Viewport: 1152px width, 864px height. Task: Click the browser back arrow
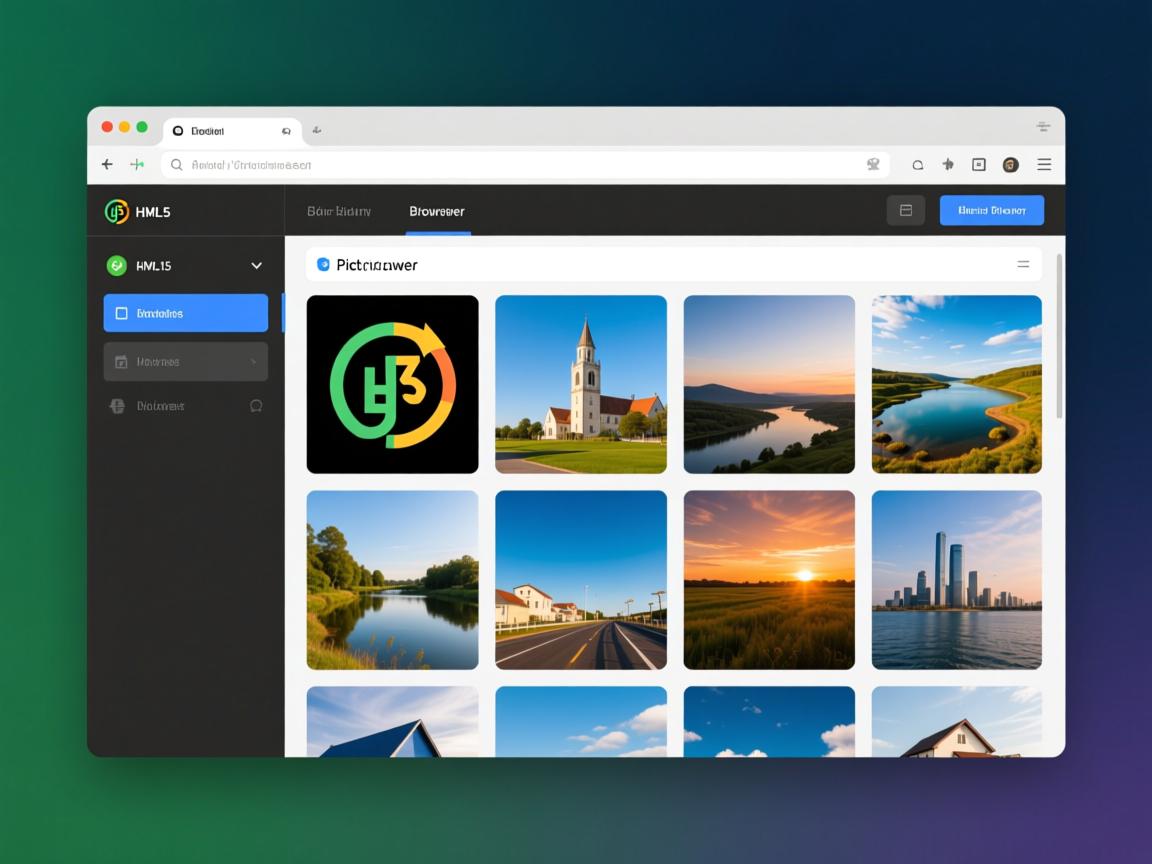point(107,164)
